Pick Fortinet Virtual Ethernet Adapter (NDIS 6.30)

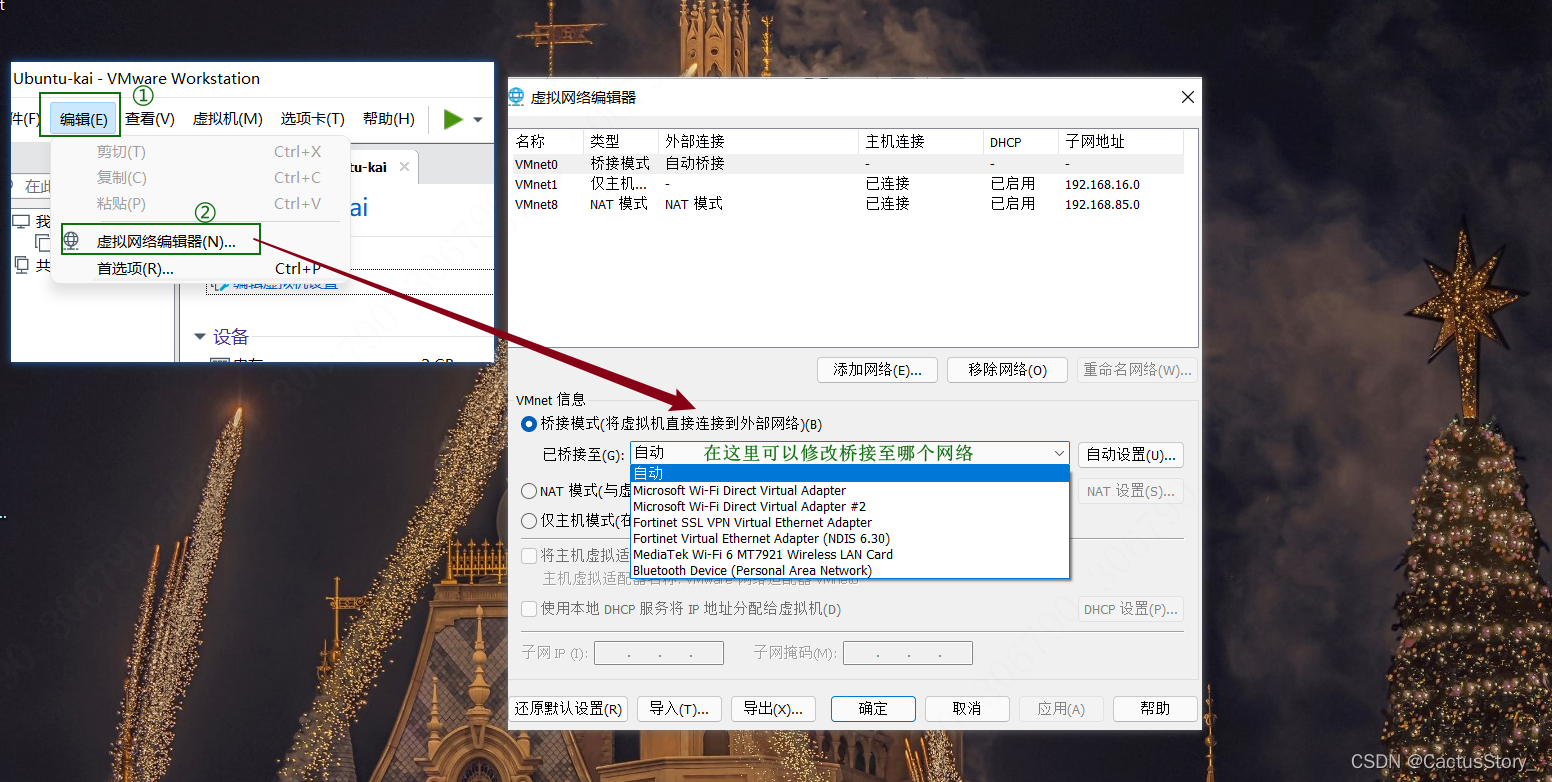click(x=850, y=538)
